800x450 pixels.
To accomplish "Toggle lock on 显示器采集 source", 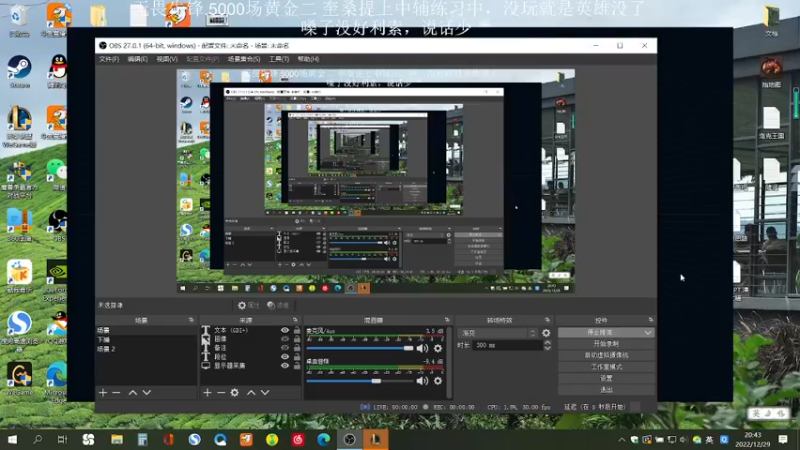I will [297, 365].
